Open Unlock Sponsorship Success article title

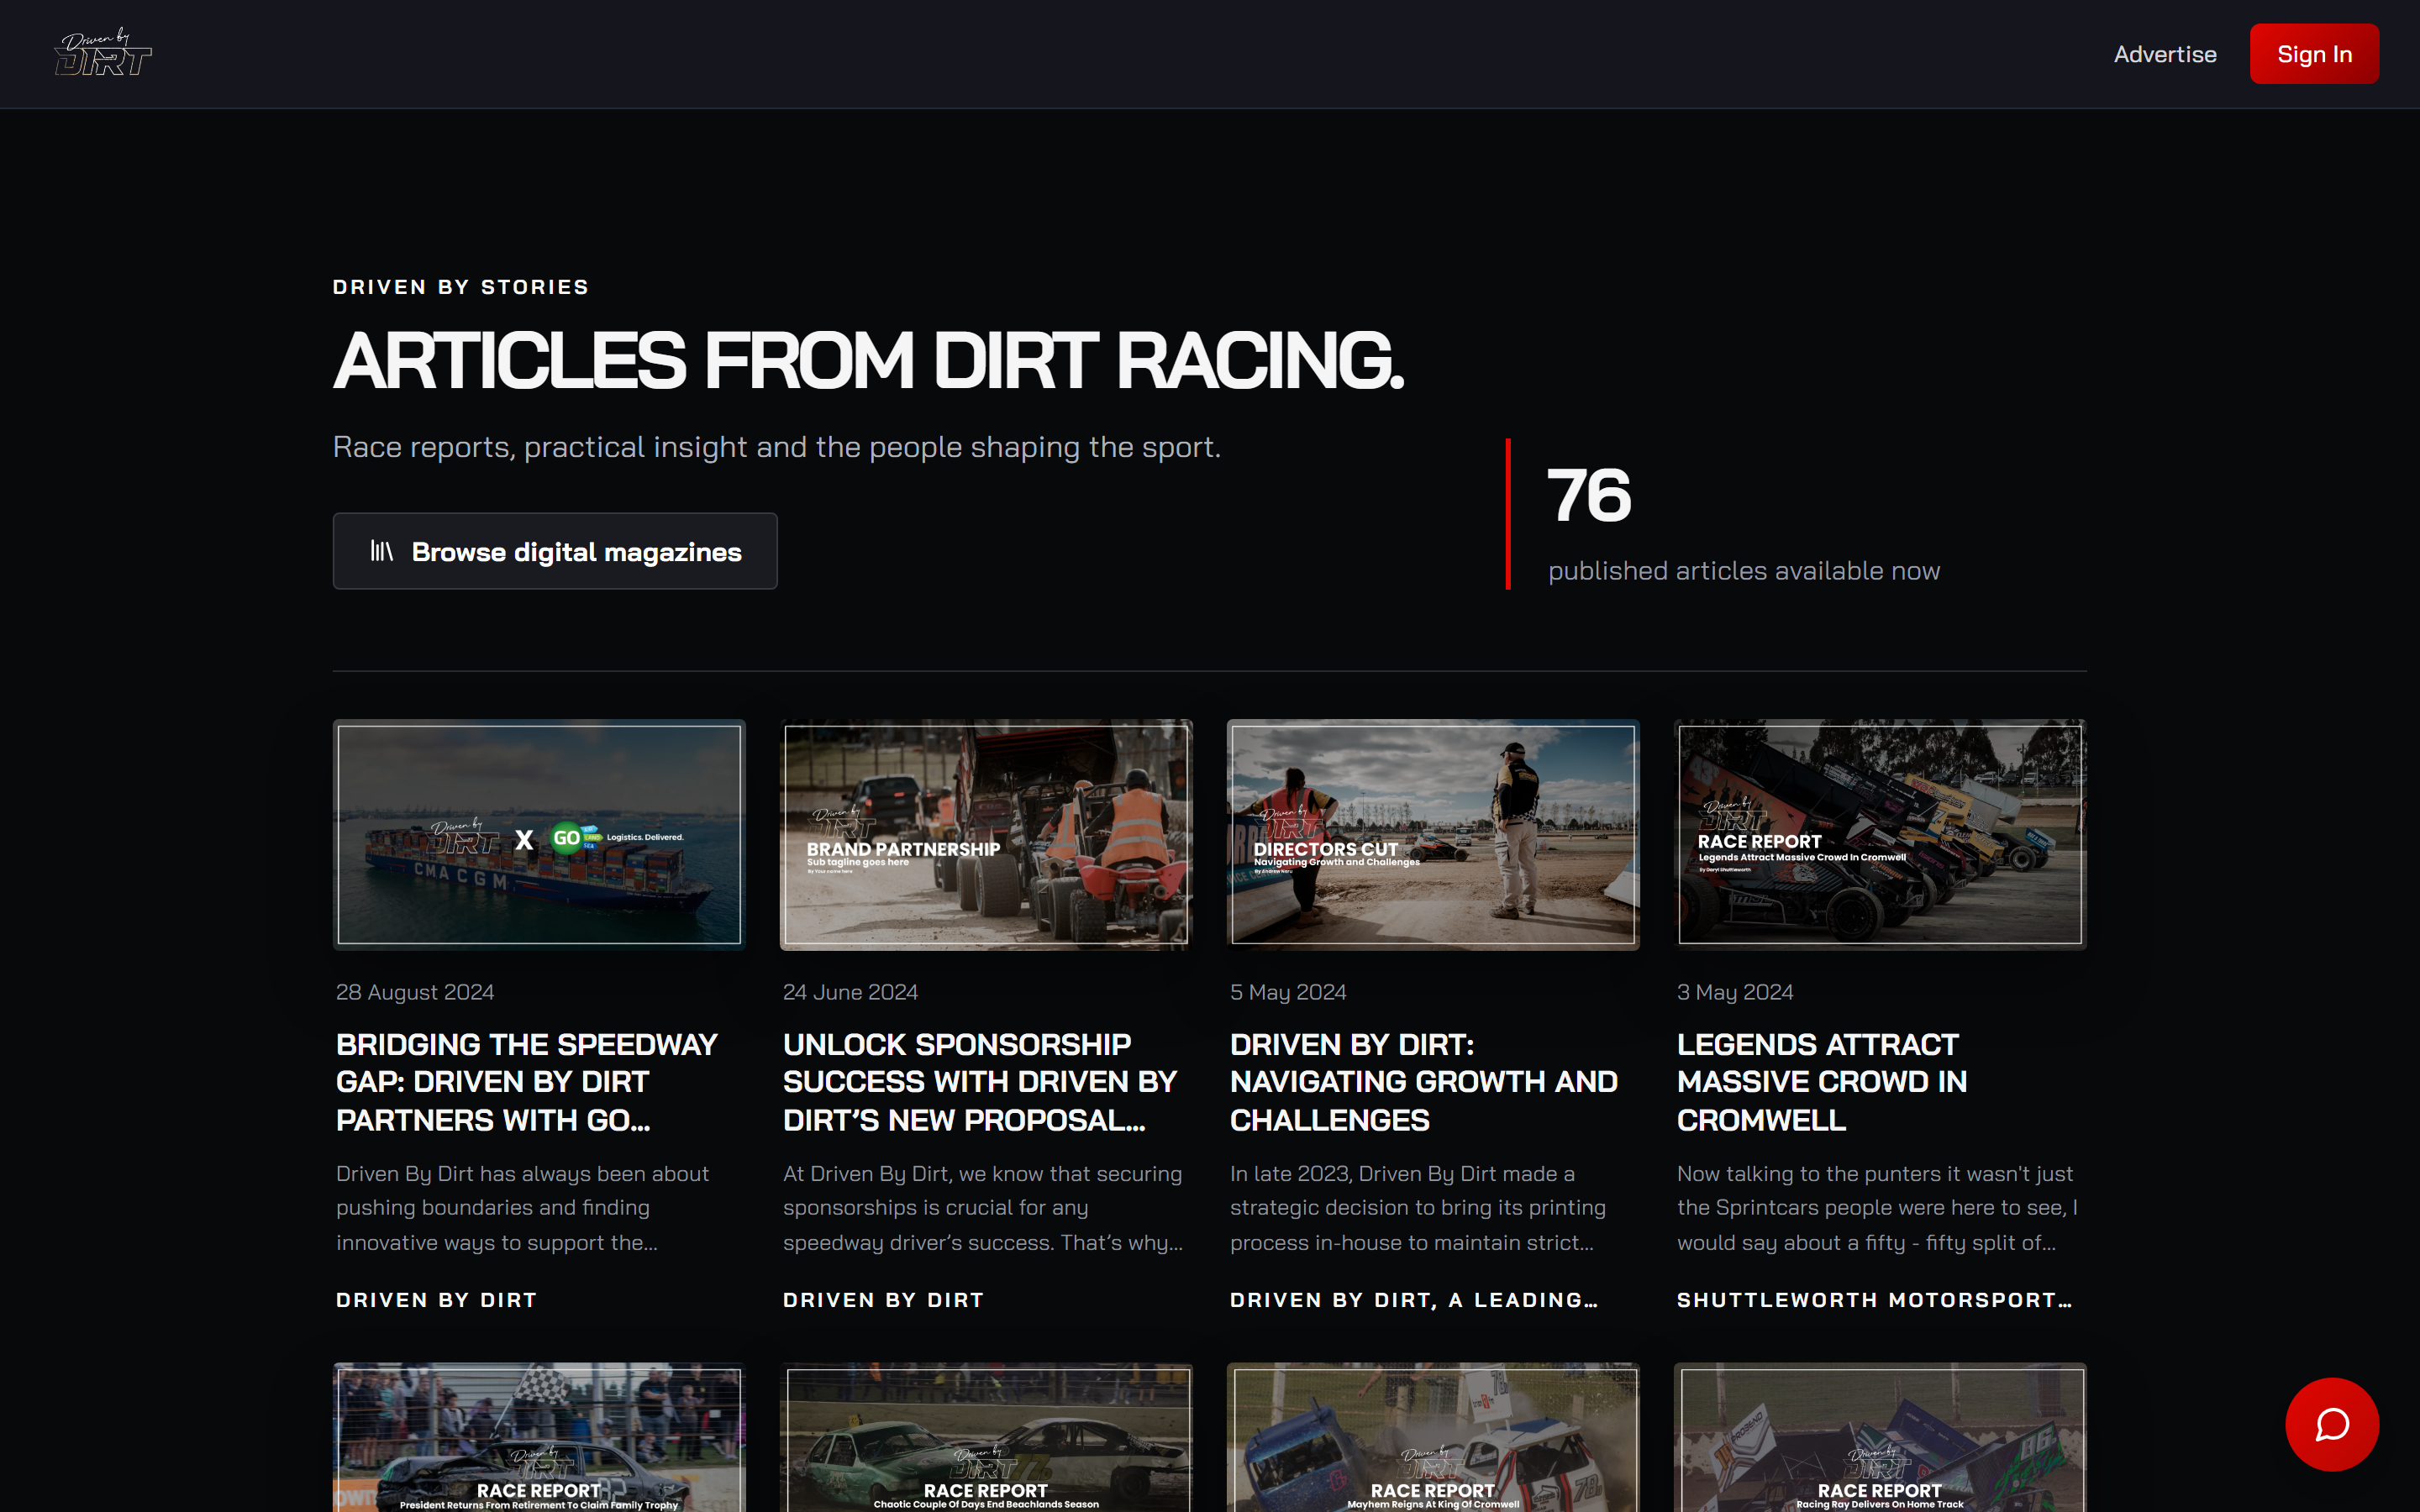[981, 1082]
